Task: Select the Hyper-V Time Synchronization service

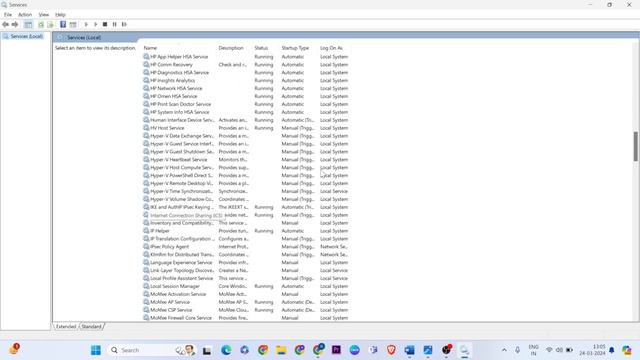Action: point(247,191)
